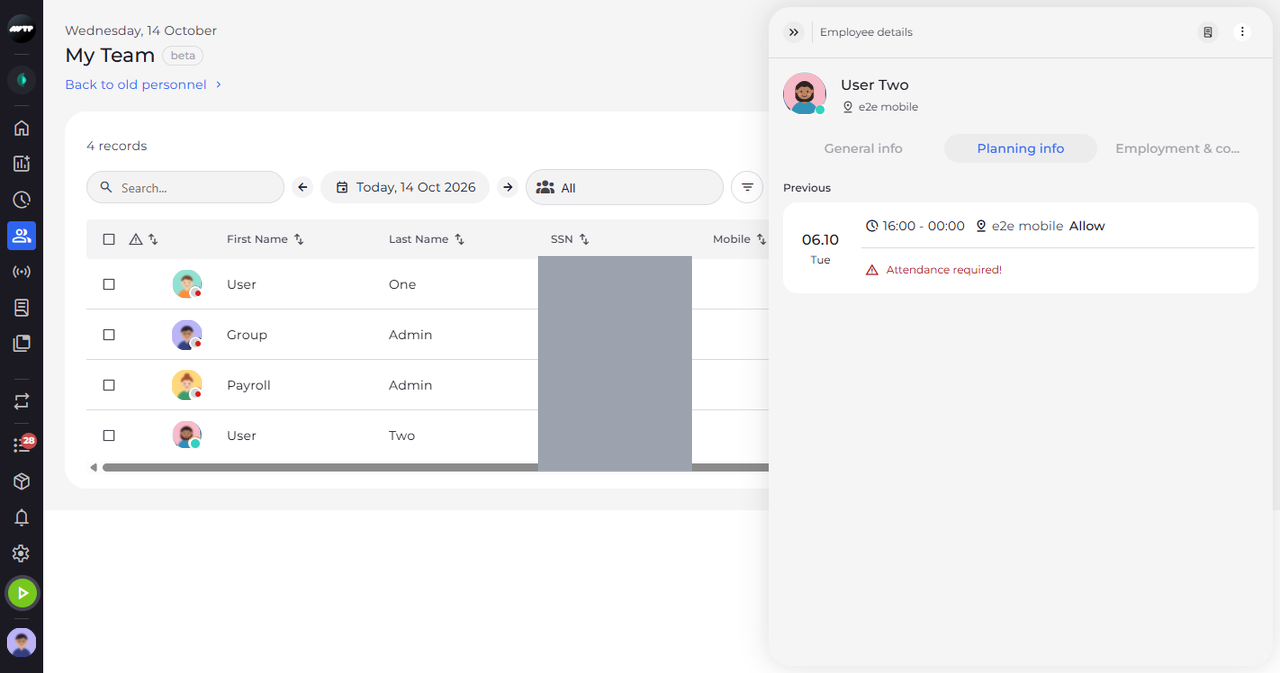
Task: Click the 'e2e mobile' location under User Two
Action: (x=888, y=107)
